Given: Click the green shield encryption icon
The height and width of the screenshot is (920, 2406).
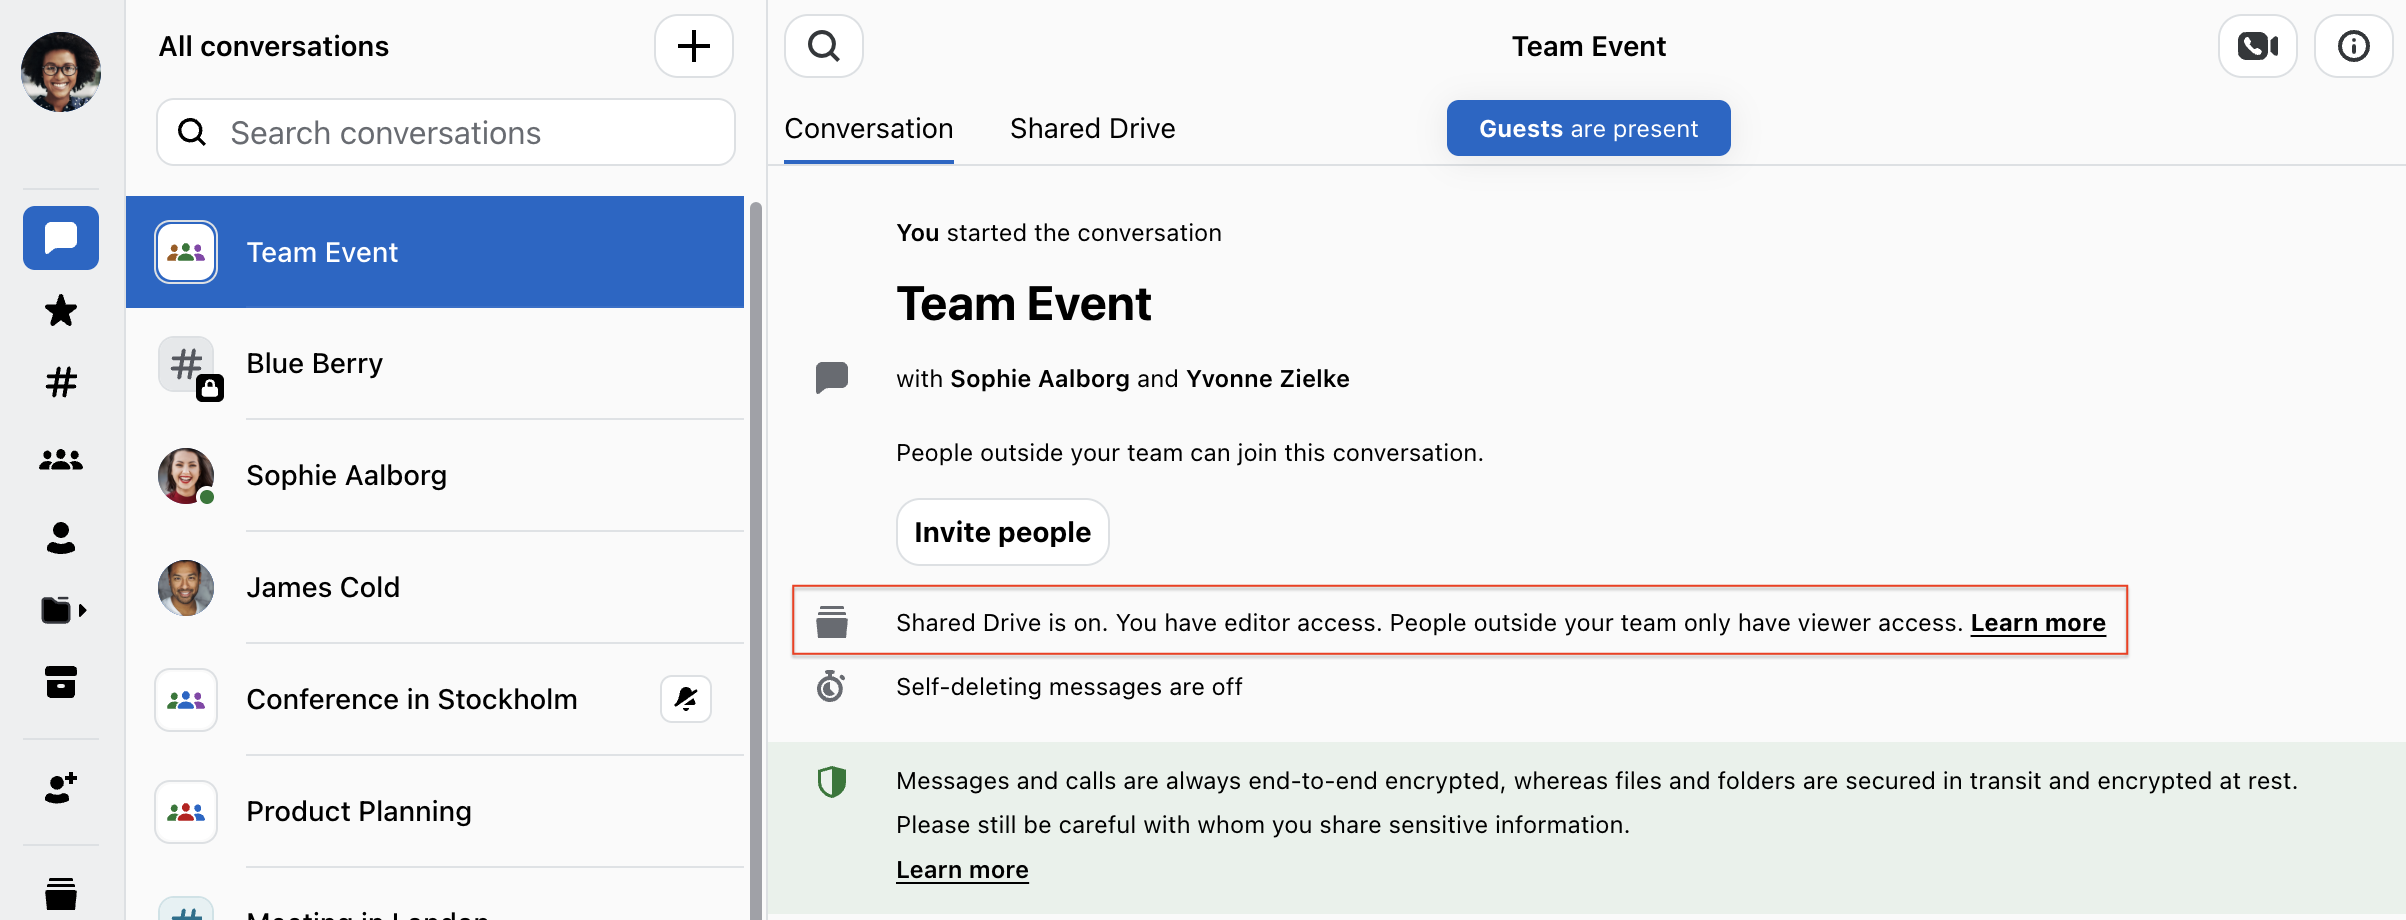Looking at the screenshot, I should 832,781.
